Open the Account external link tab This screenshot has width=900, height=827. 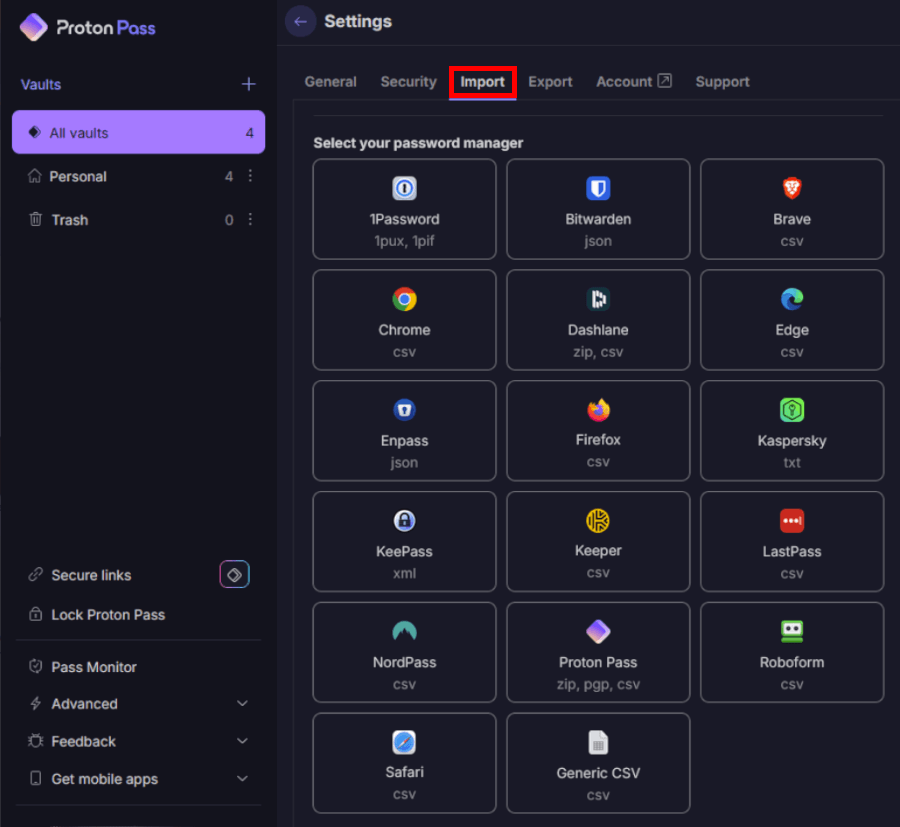coord(633,82)
